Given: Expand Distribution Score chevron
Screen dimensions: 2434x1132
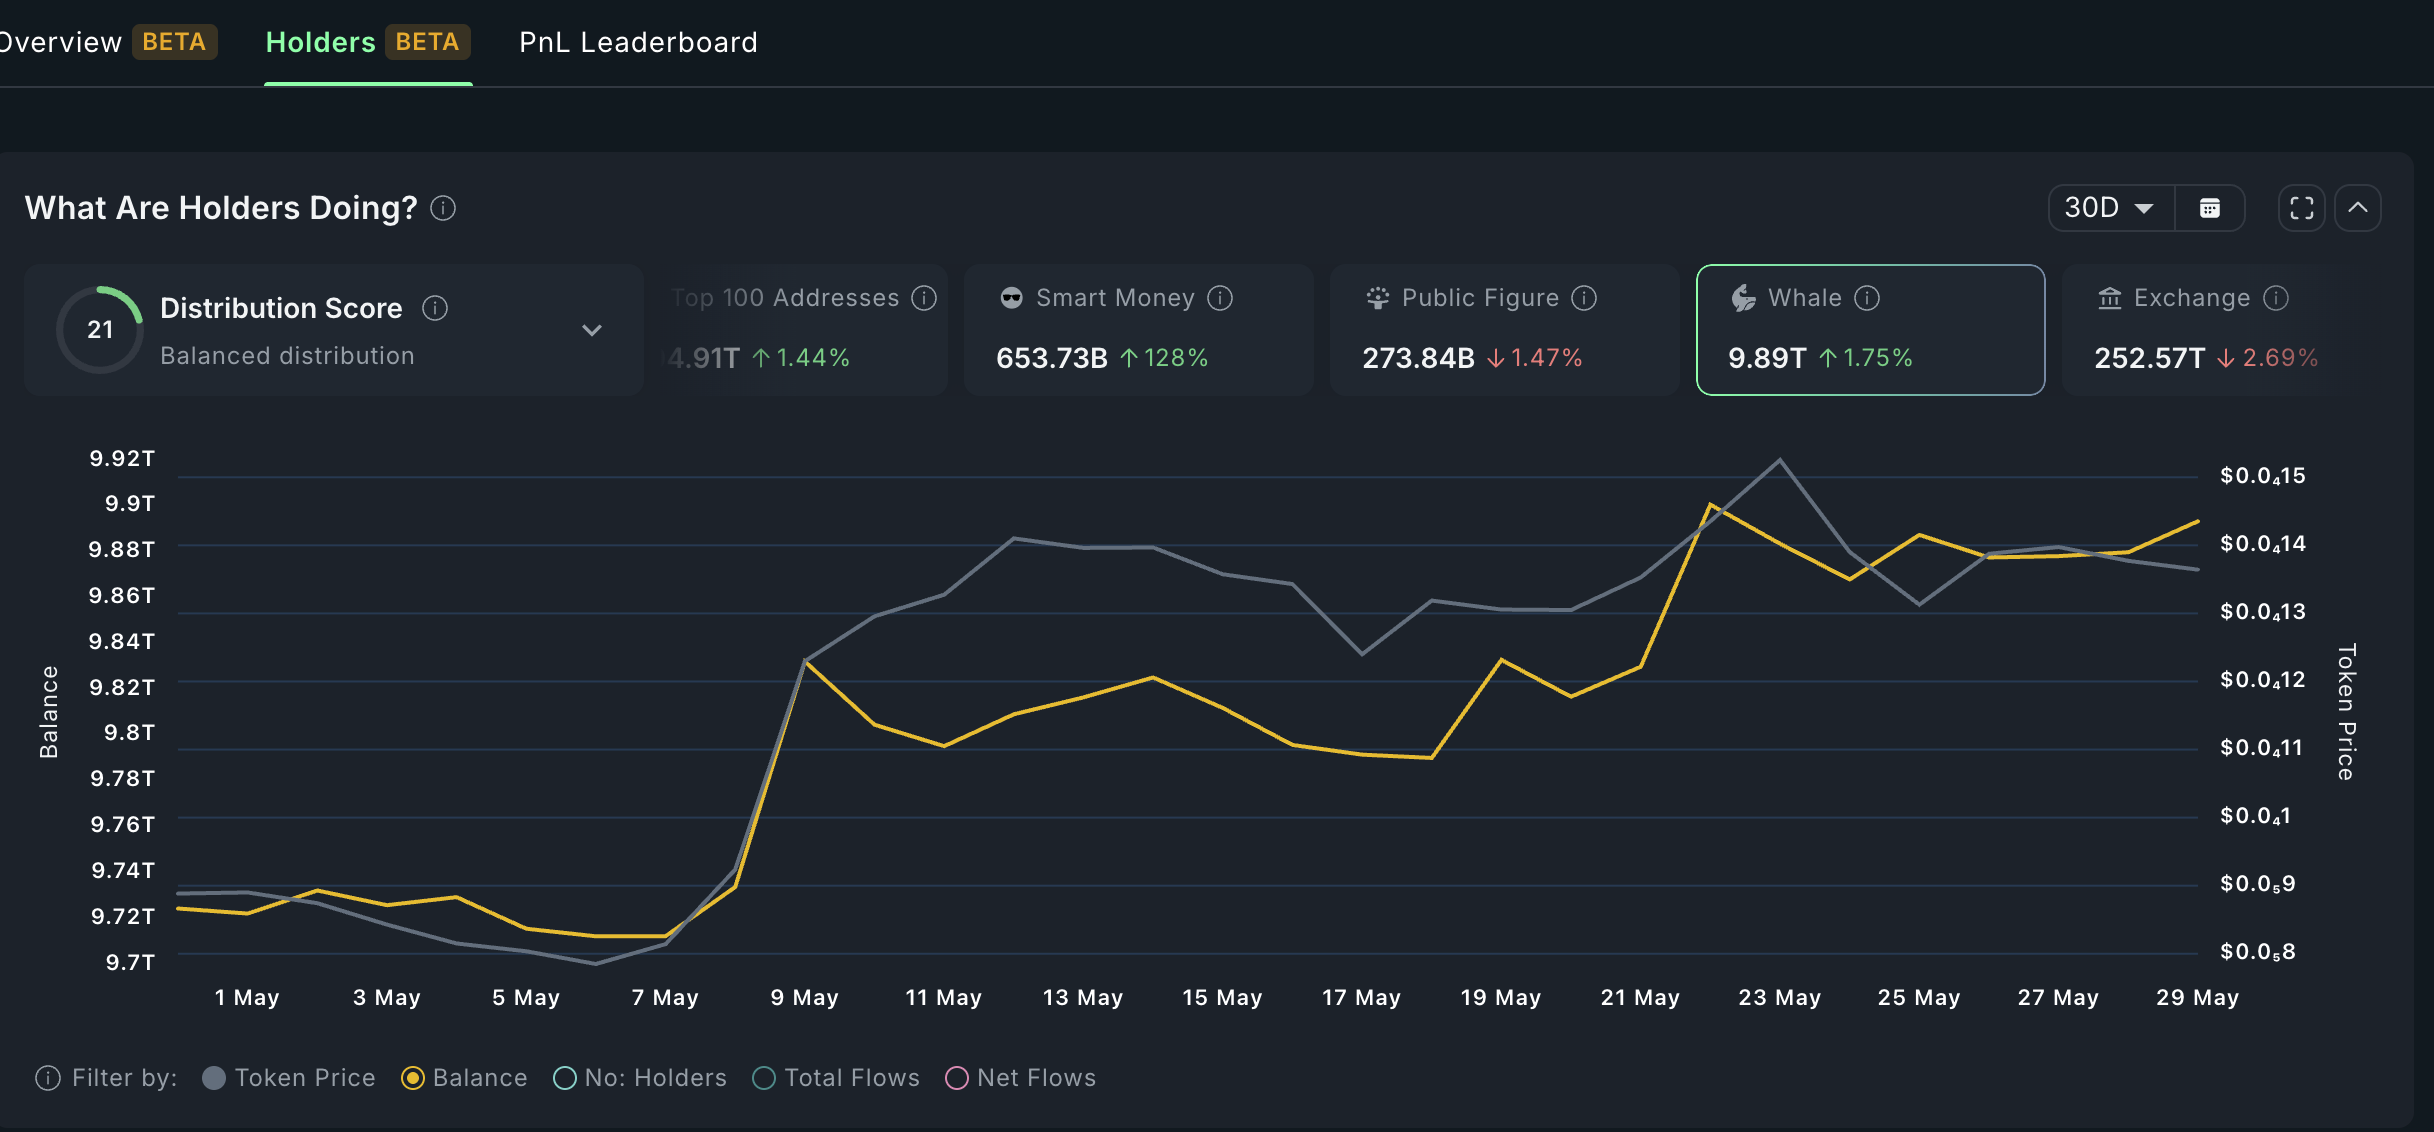Looking at the screenshot, I should click(x=592, y=330).
